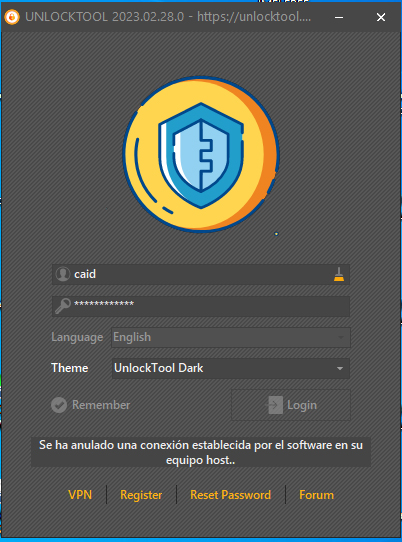Open the Language dropdown showing English

click(231, 337)
